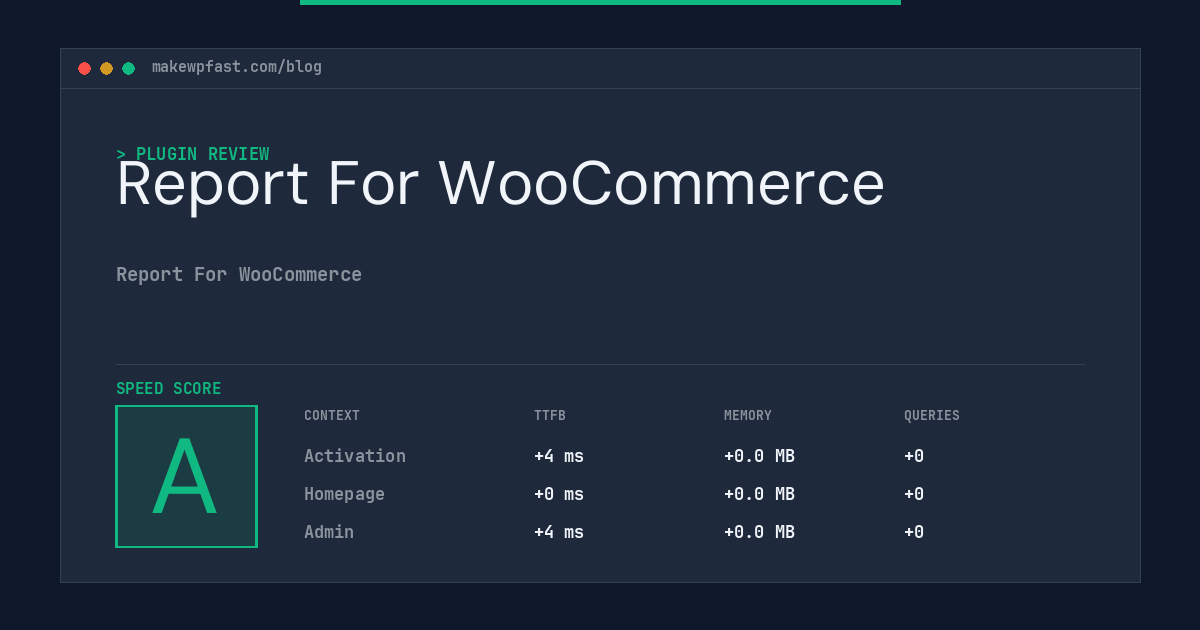Click the yellow window dot
The height and width of the screenshot is (630, 1200).
pos(106,68)
